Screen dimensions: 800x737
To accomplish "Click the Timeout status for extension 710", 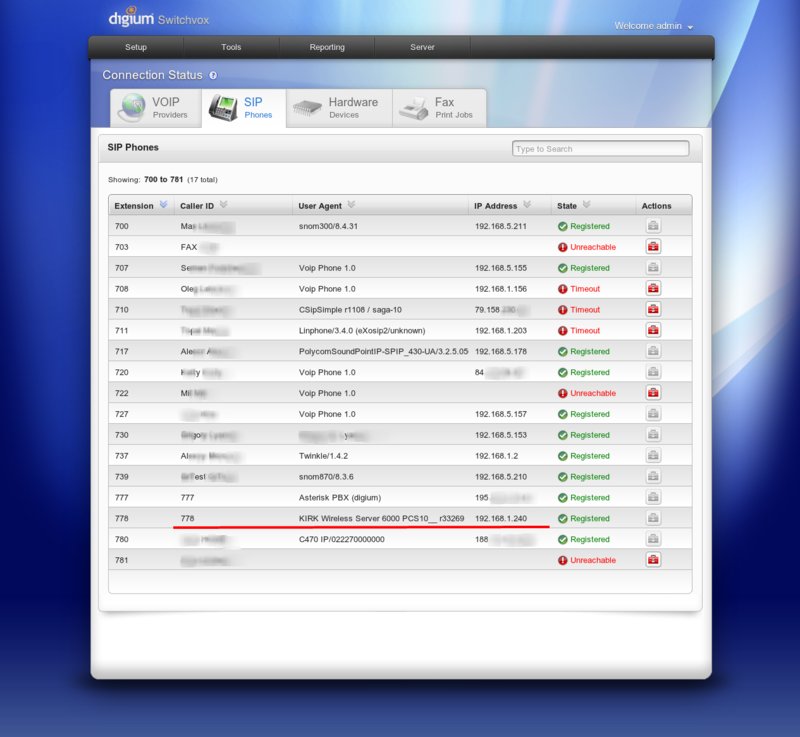I will (x=579, y=310).
